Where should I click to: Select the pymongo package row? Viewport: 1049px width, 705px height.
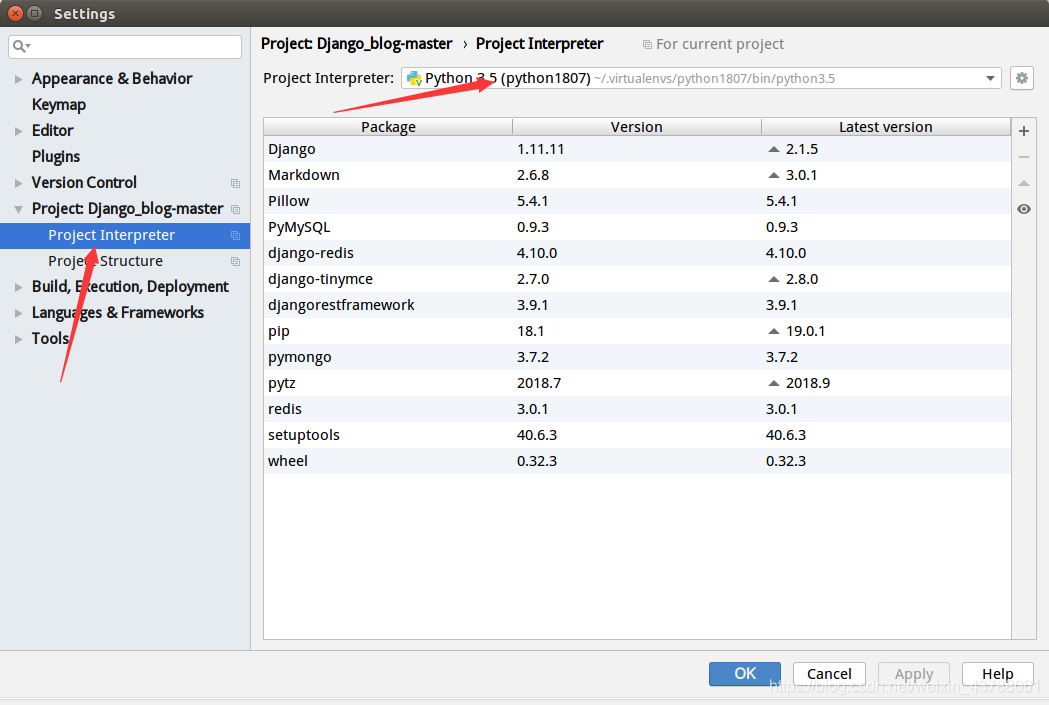637,357
